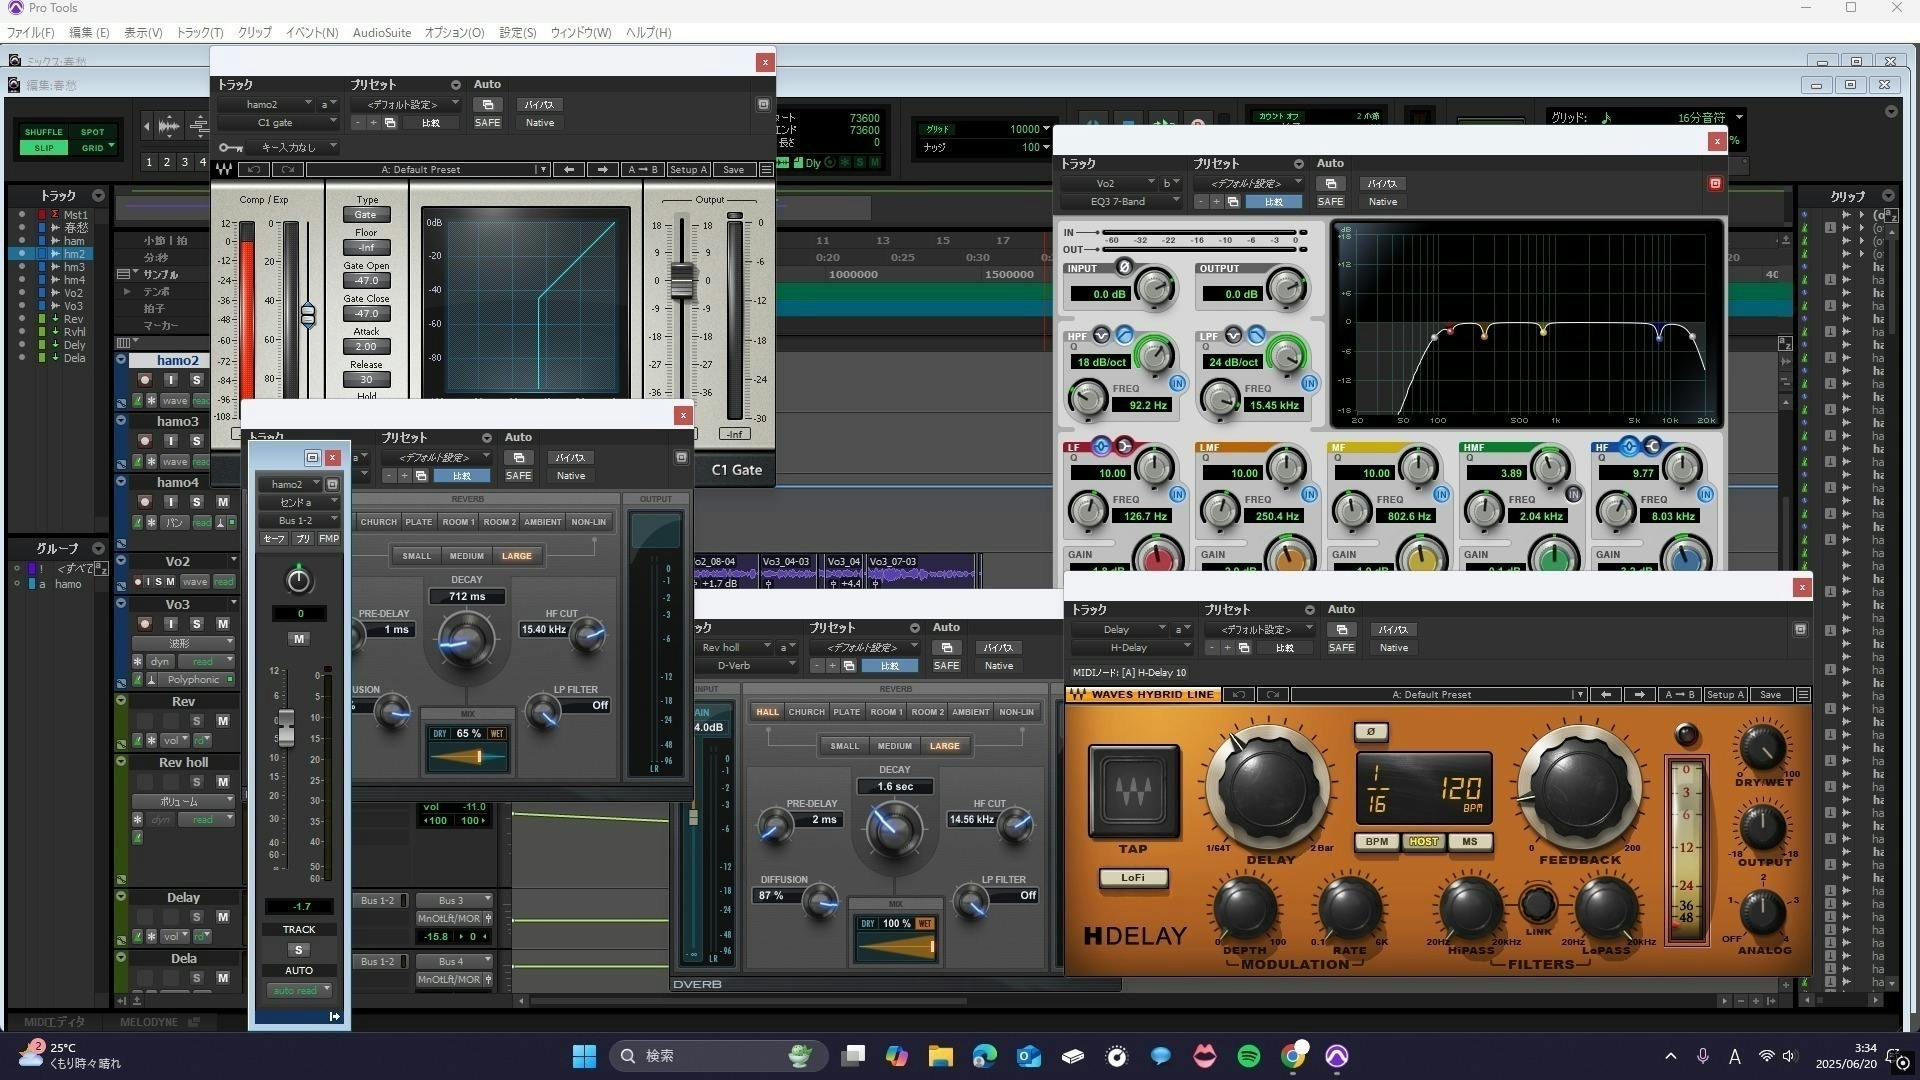Enable LoFi mode in H-Delay

1132,878
